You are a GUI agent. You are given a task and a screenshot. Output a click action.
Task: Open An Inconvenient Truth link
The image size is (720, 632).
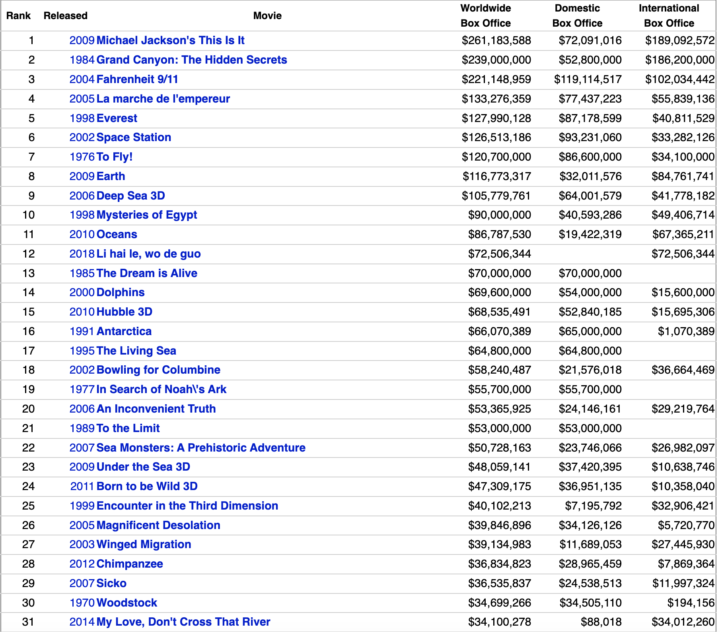click(156, 409)
